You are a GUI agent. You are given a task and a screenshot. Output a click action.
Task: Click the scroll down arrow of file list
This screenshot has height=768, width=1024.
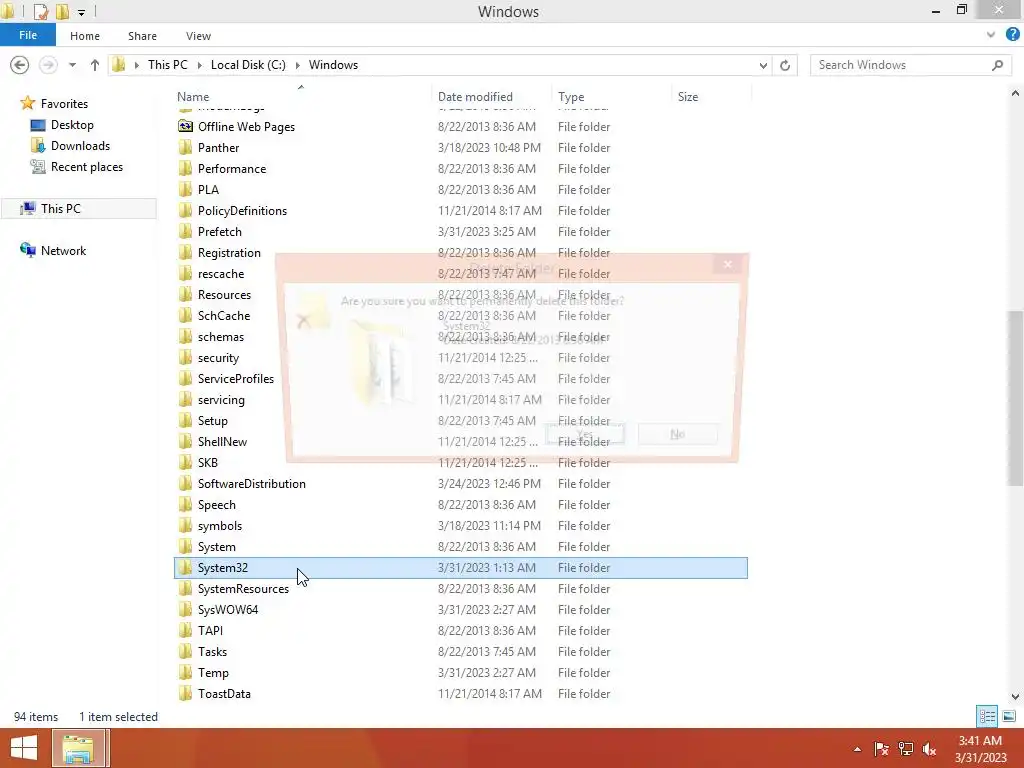coord(1015,697)
